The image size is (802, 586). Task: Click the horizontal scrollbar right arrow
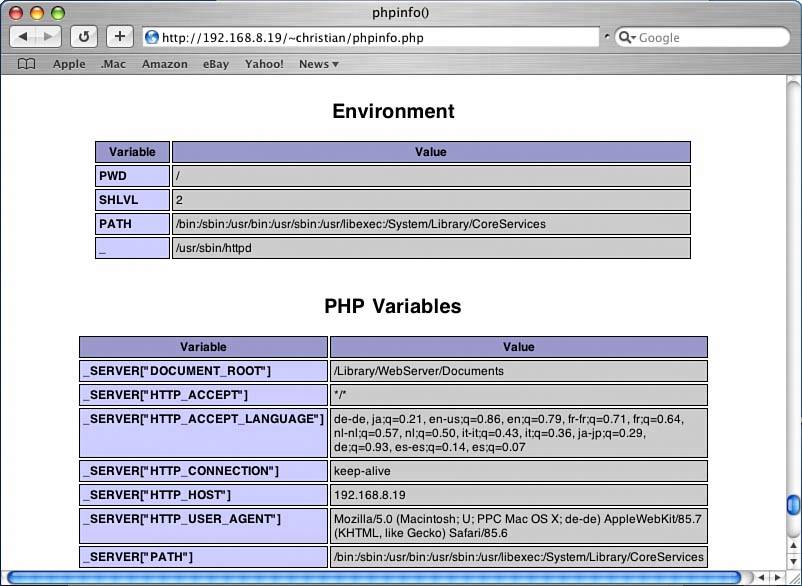(x=776, y=578)
